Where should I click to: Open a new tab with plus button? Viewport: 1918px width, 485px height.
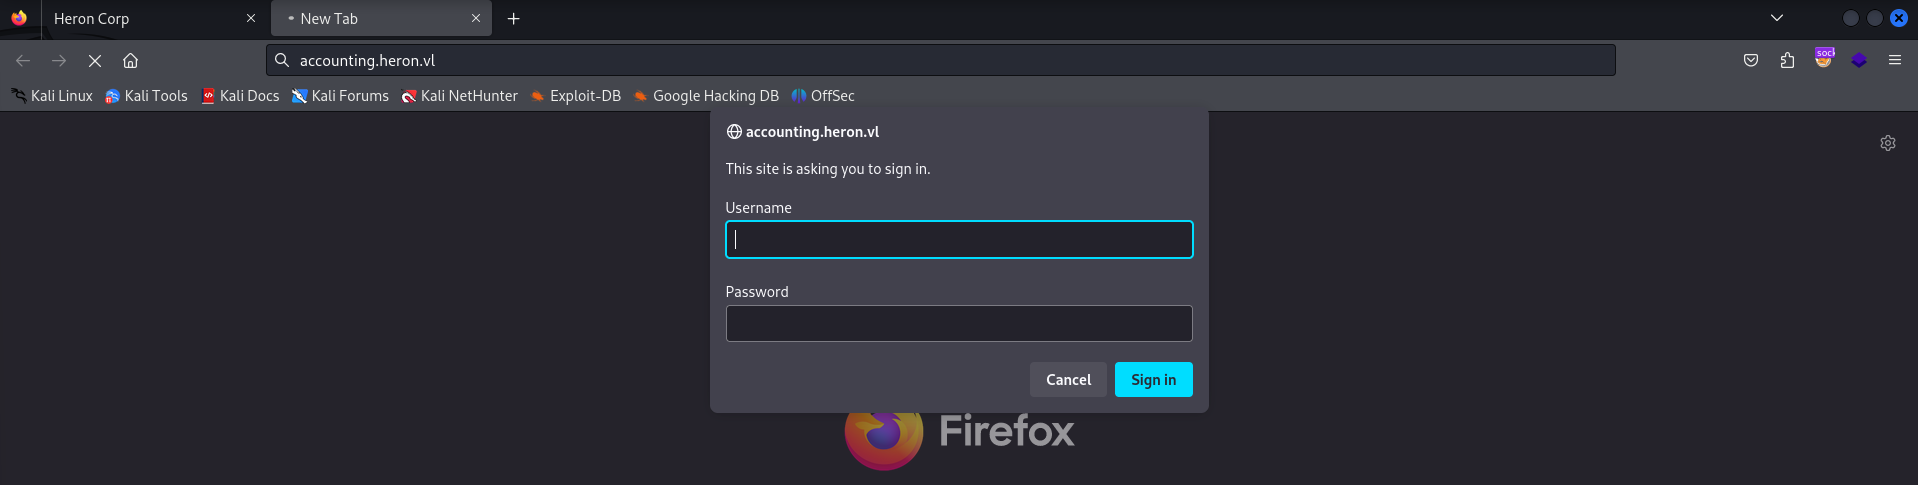click(513, 19)
